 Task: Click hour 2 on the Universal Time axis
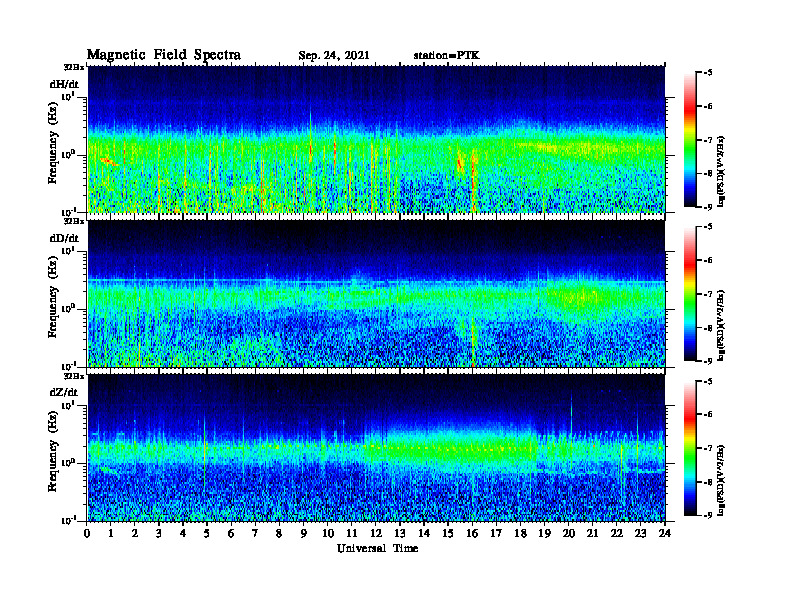coord(135,534)
